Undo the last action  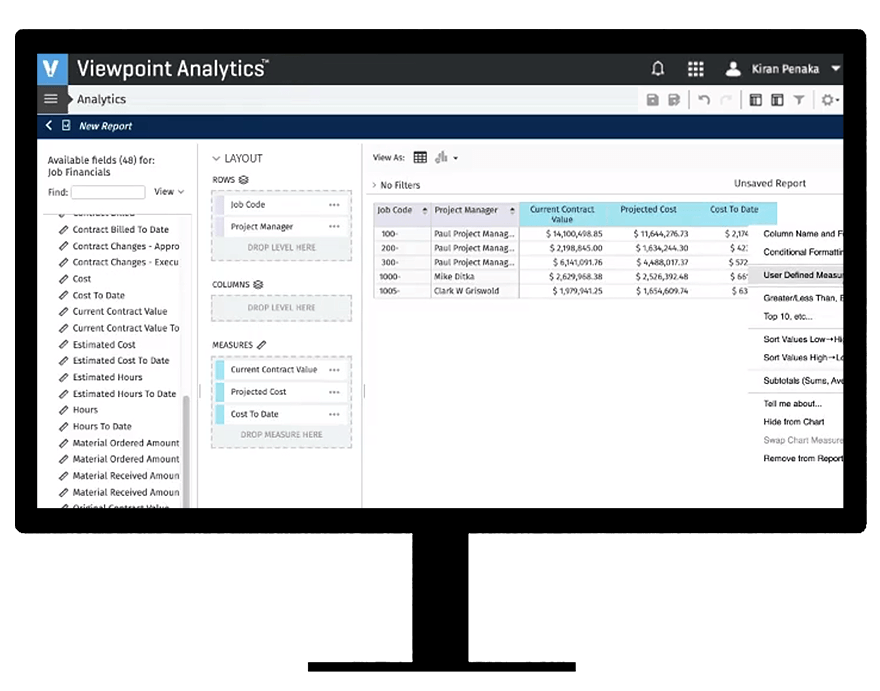click(x=704, y=100)
